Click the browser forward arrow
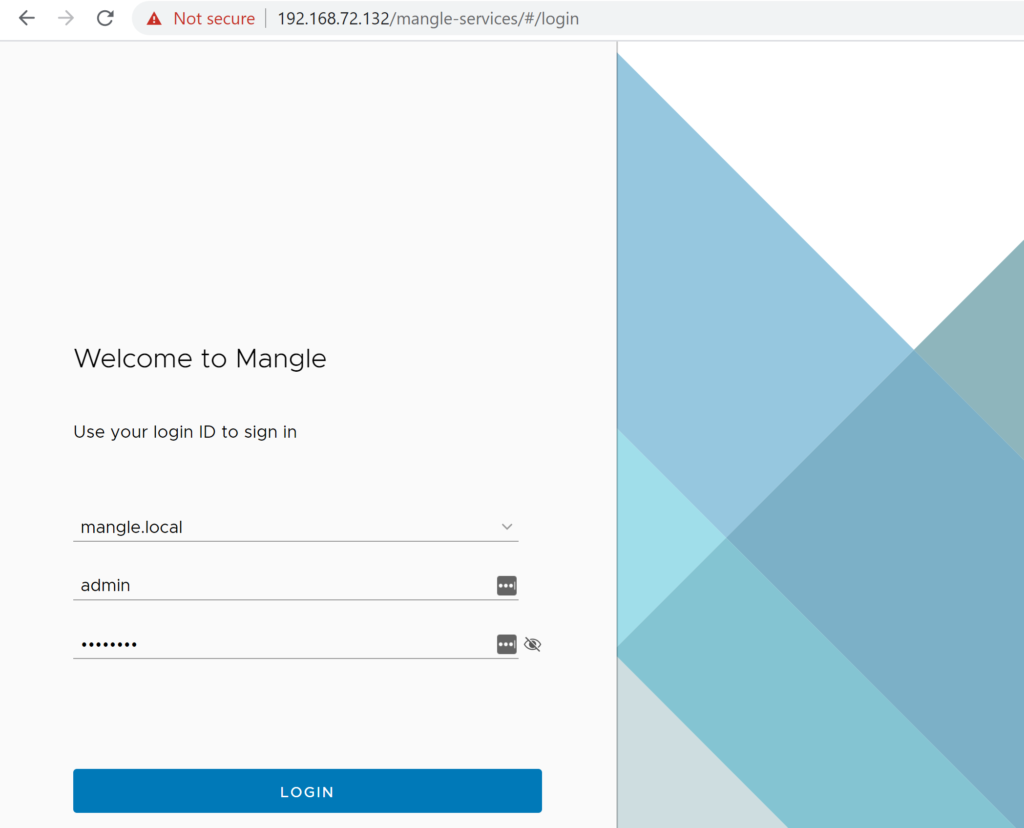Viewport: 1024px width, 828px height. [66, 18]
